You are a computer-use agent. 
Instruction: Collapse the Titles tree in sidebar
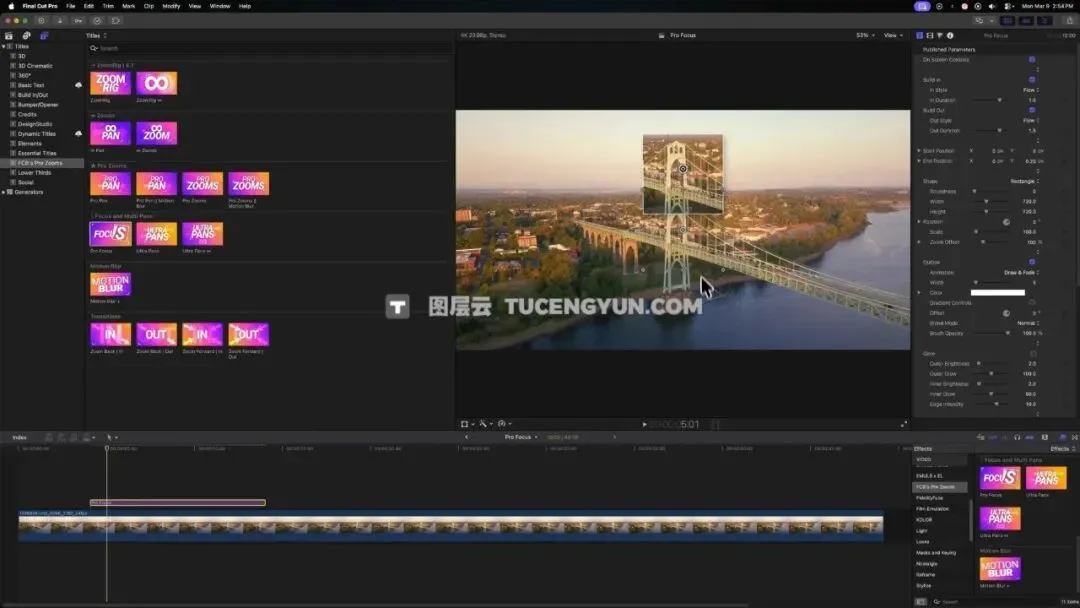click(x=5, y=46)
